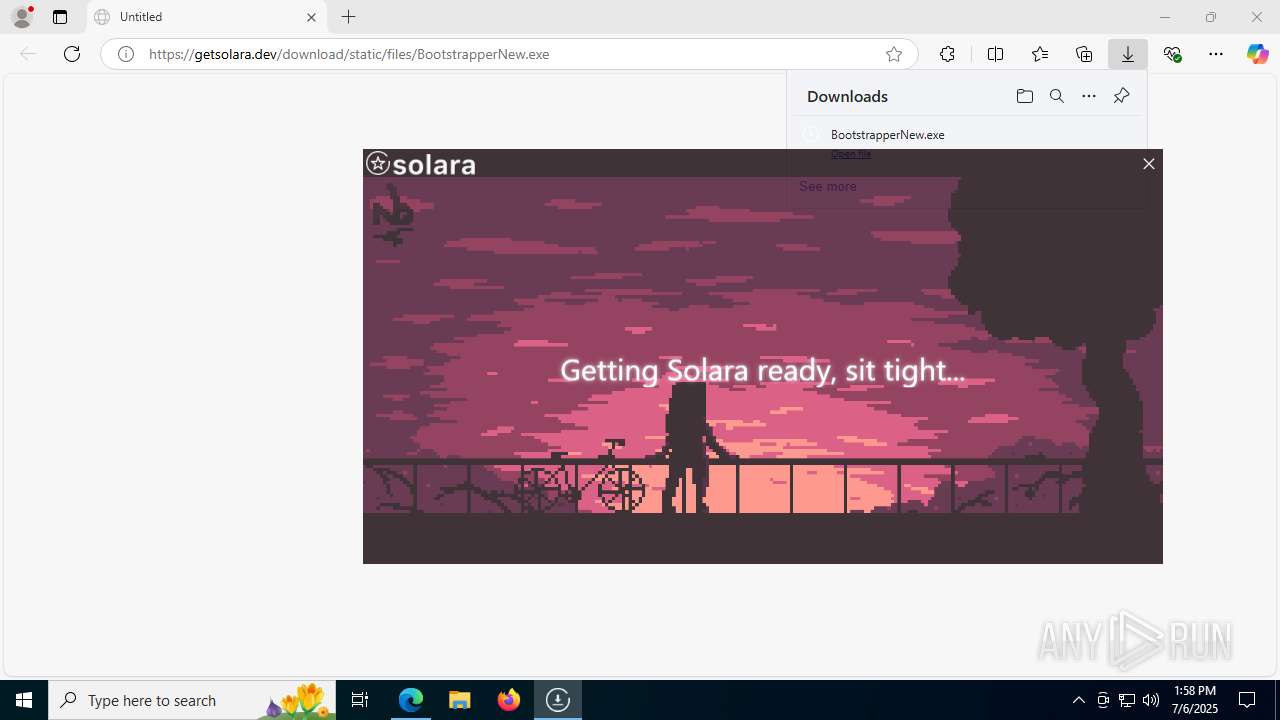Open File Explorer from taskbar
The height and width of the screenshot is (720, 1280).
[460, 700]
